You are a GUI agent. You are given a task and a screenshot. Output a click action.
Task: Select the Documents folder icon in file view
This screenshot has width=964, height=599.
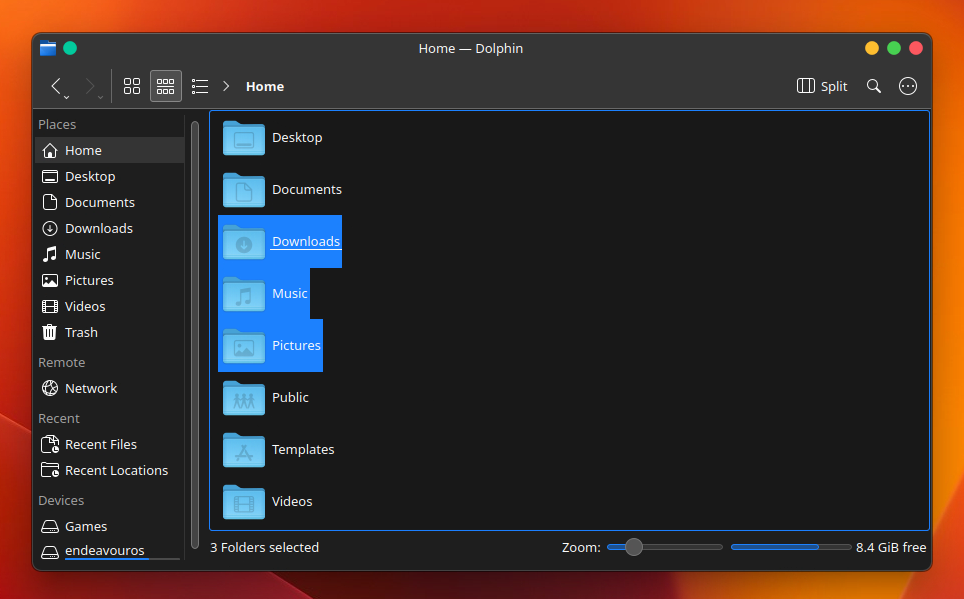click(x=243, y=189)
